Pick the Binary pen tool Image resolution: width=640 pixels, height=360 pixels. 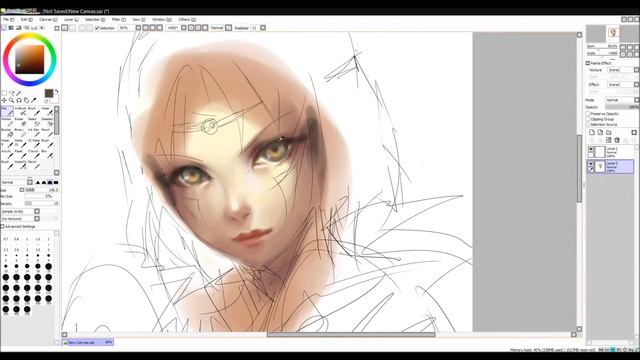click(20, 133)
